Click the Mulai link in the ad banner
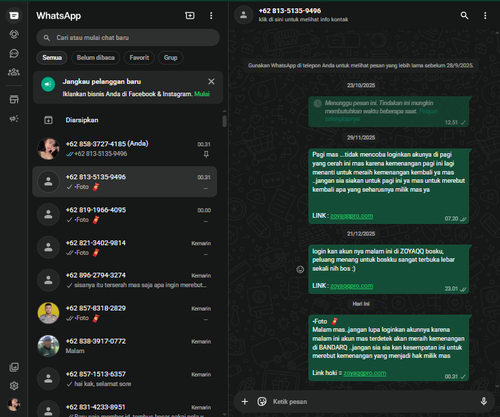Image resolution: width=500 pixels, height=417 pixels. click(x=202, y=94)
